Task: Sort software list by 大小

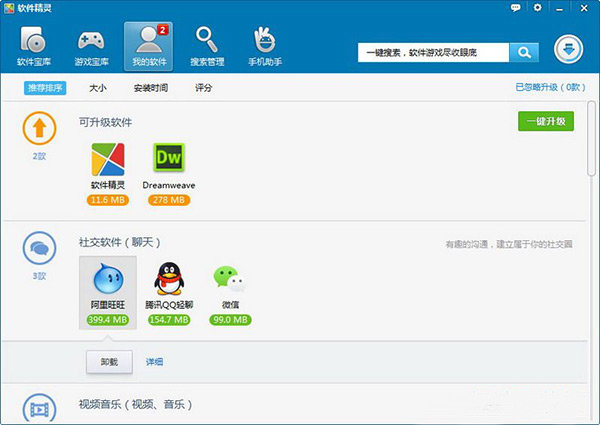Action: tap(98, 88)
